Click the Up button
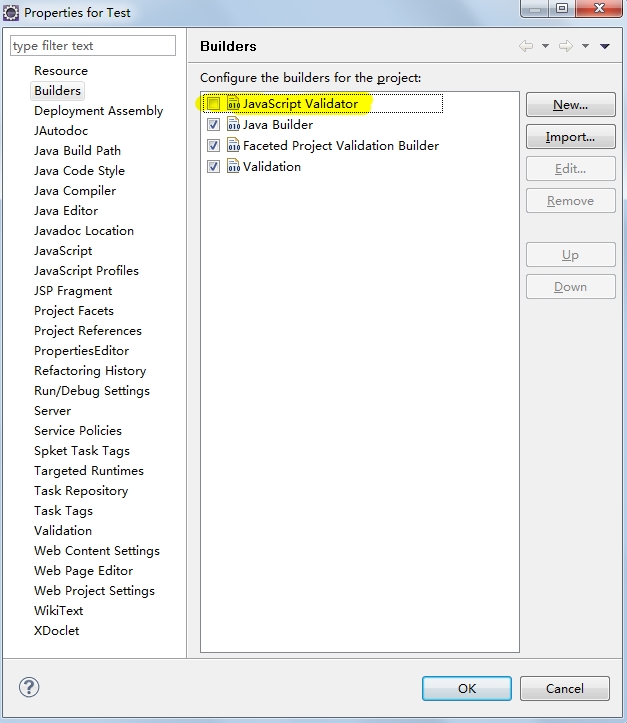 [x=571, y=255]
